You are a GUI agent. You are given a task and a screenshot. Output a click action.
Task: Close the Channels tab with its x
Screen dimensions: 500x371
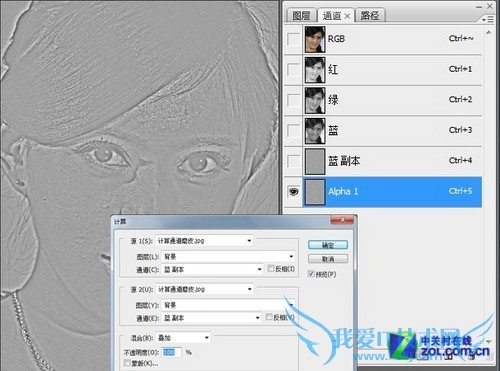[347, 16]
